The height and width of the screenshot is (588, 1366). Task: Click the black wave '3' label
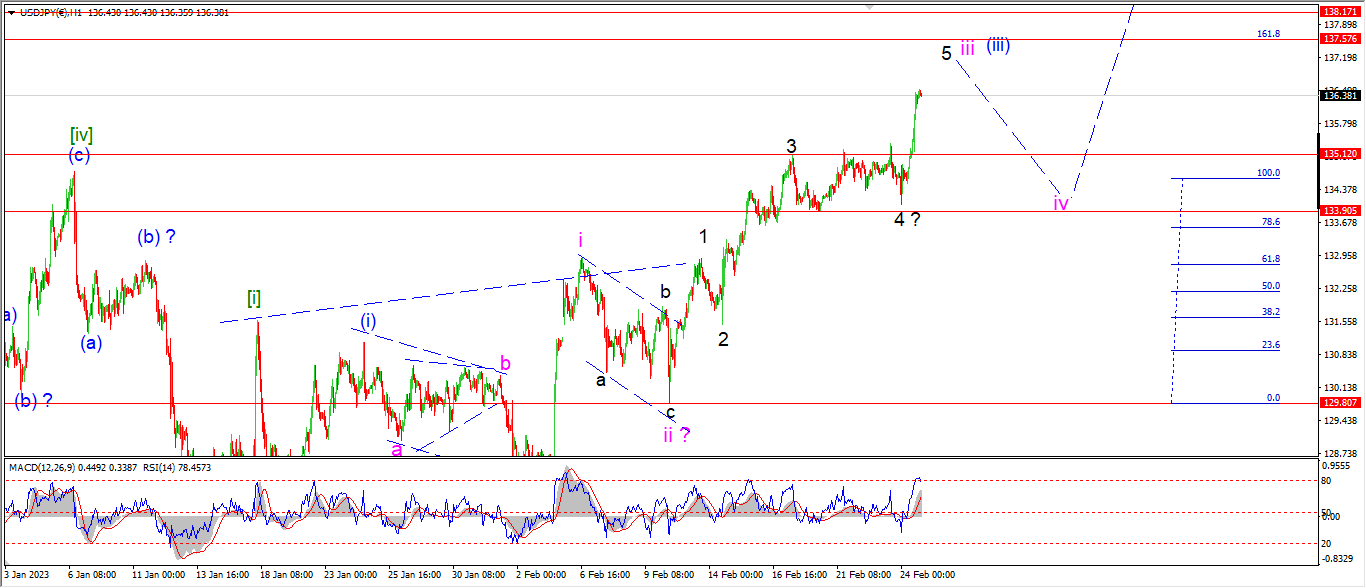(791, 146)
